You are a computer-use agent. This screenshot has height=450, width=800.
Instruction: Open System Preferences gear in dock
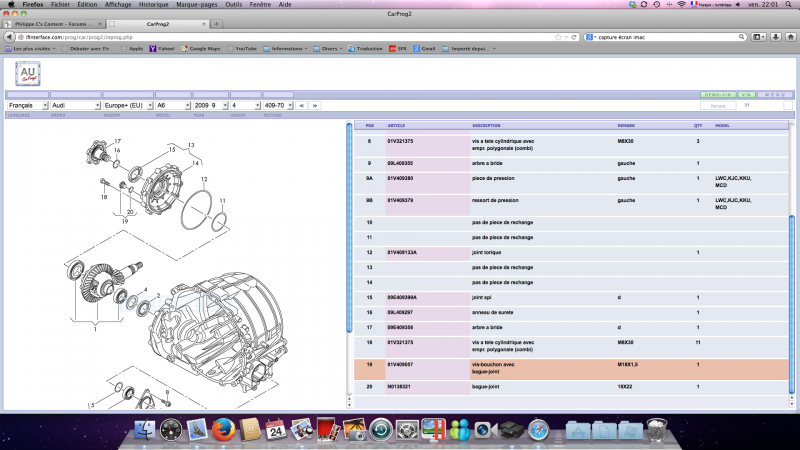405,430
